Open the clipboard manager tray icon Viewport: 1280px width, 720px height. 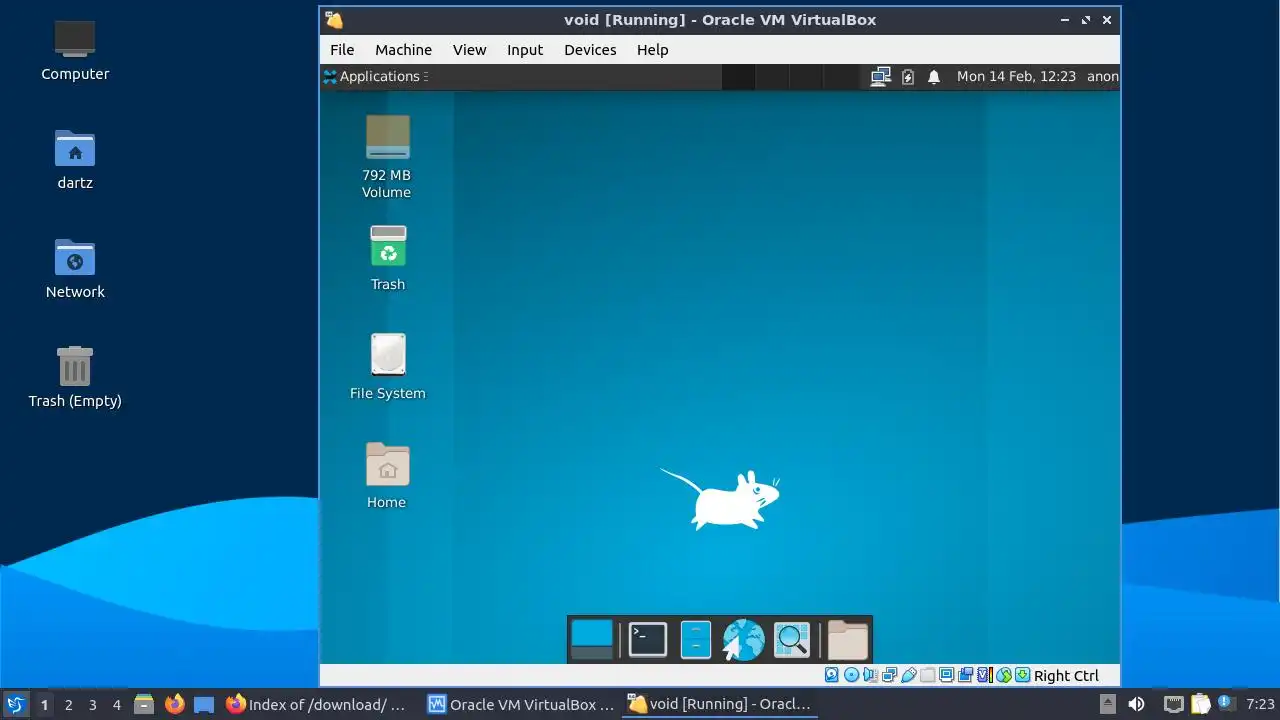coord(1200,704)
